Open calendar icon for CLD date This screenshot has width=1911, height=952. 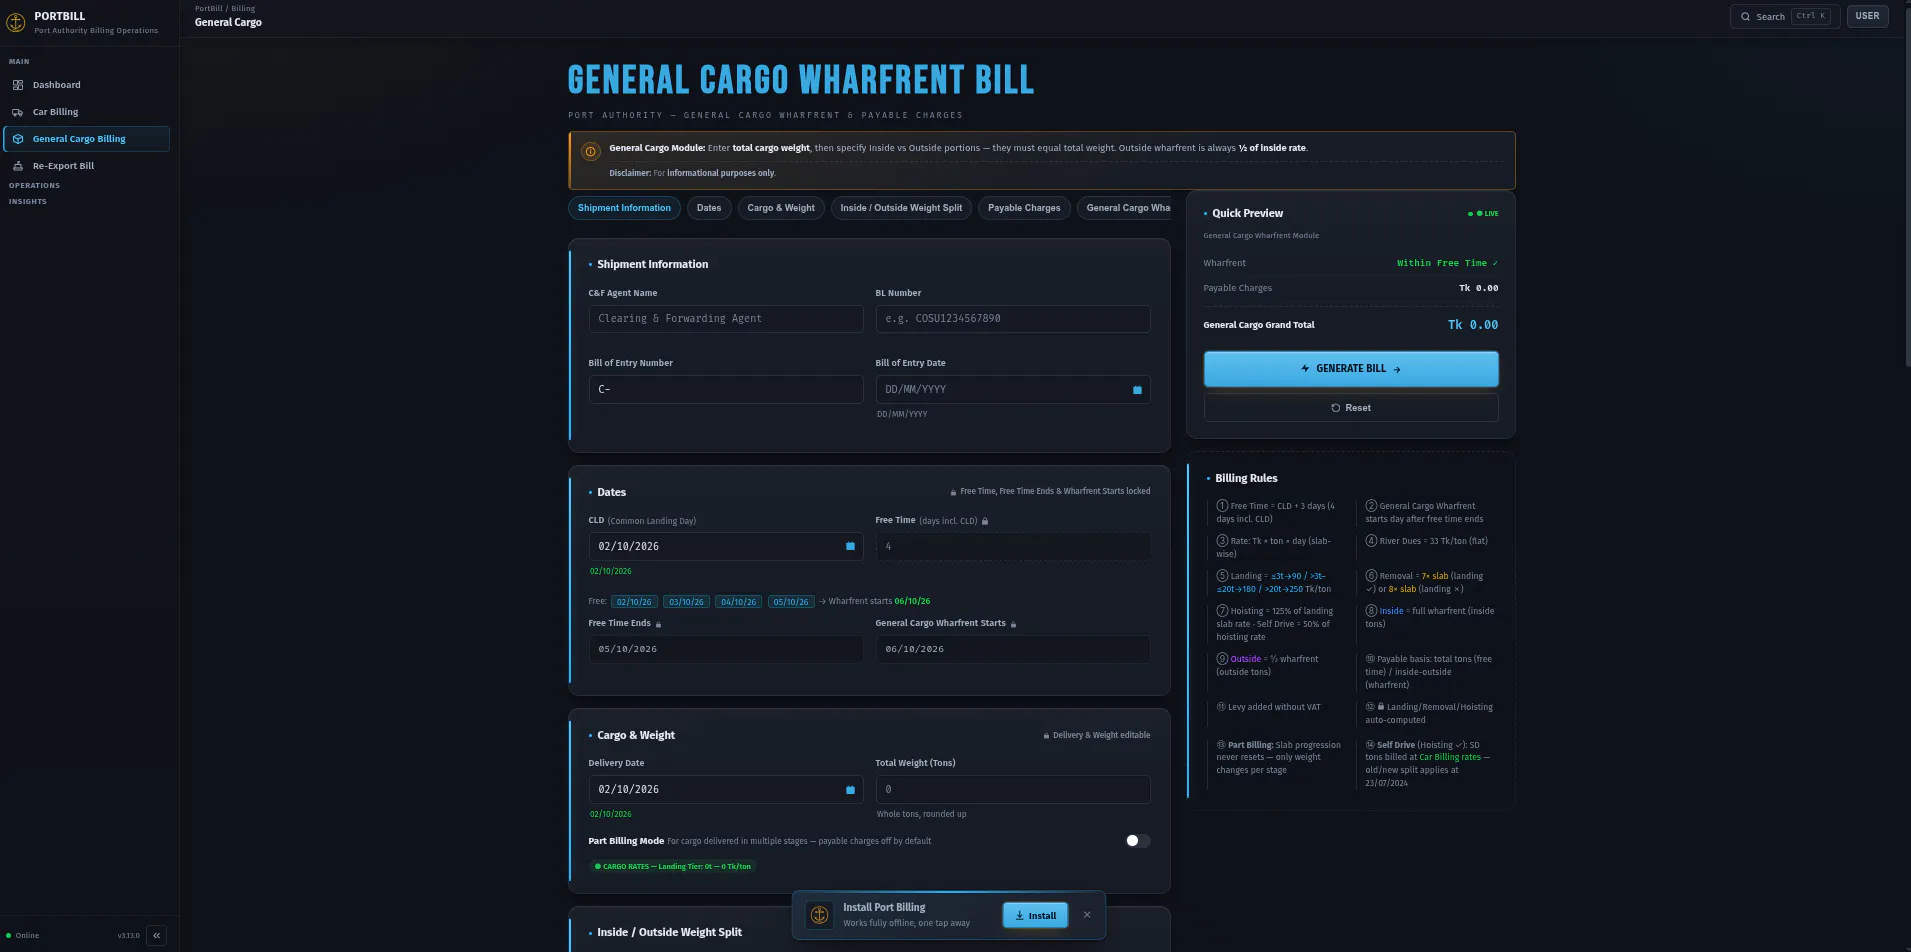(x=850, y=546)
